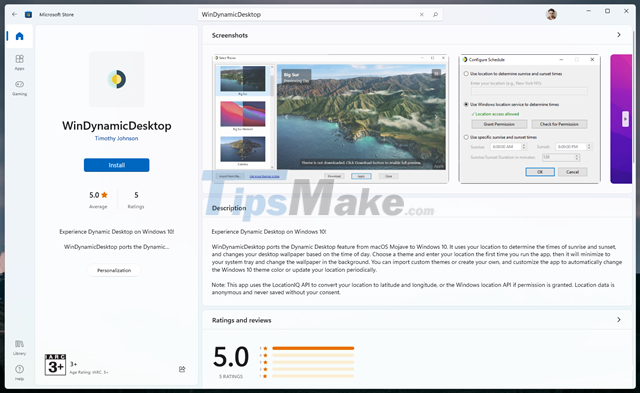Click the 5-star rating bar
This screenshot has width=640, height=393.
[x=313, y=348]
